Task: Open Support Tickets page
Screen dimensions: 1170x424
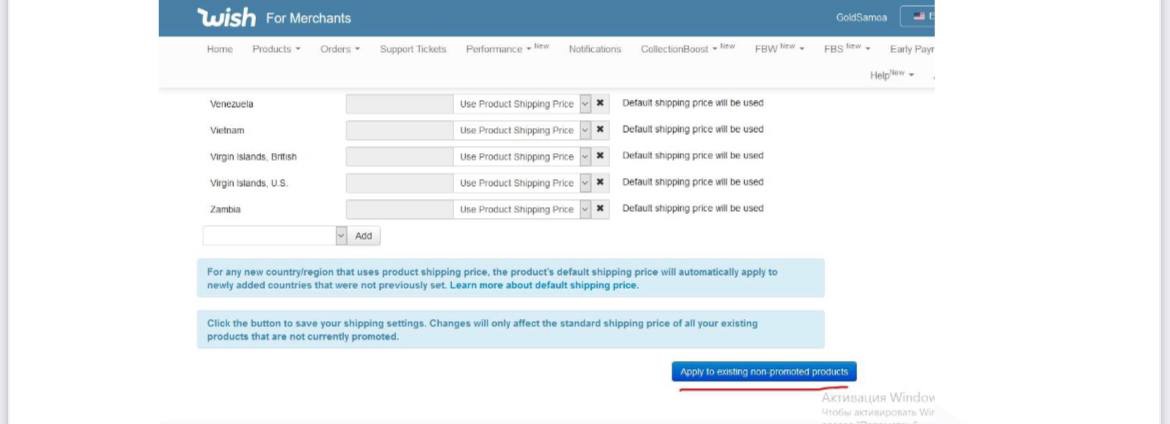Action: point(413,49)
